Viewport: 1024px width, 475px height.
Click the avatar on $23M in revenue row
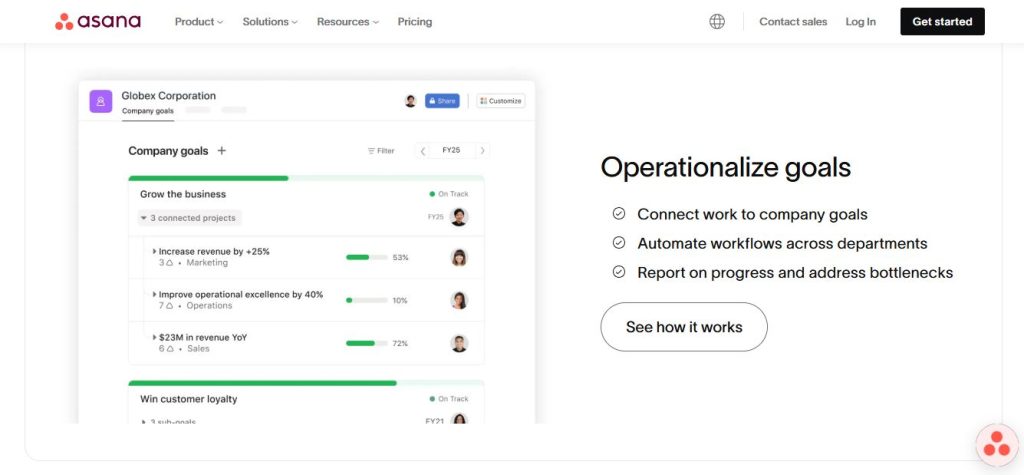459,343
